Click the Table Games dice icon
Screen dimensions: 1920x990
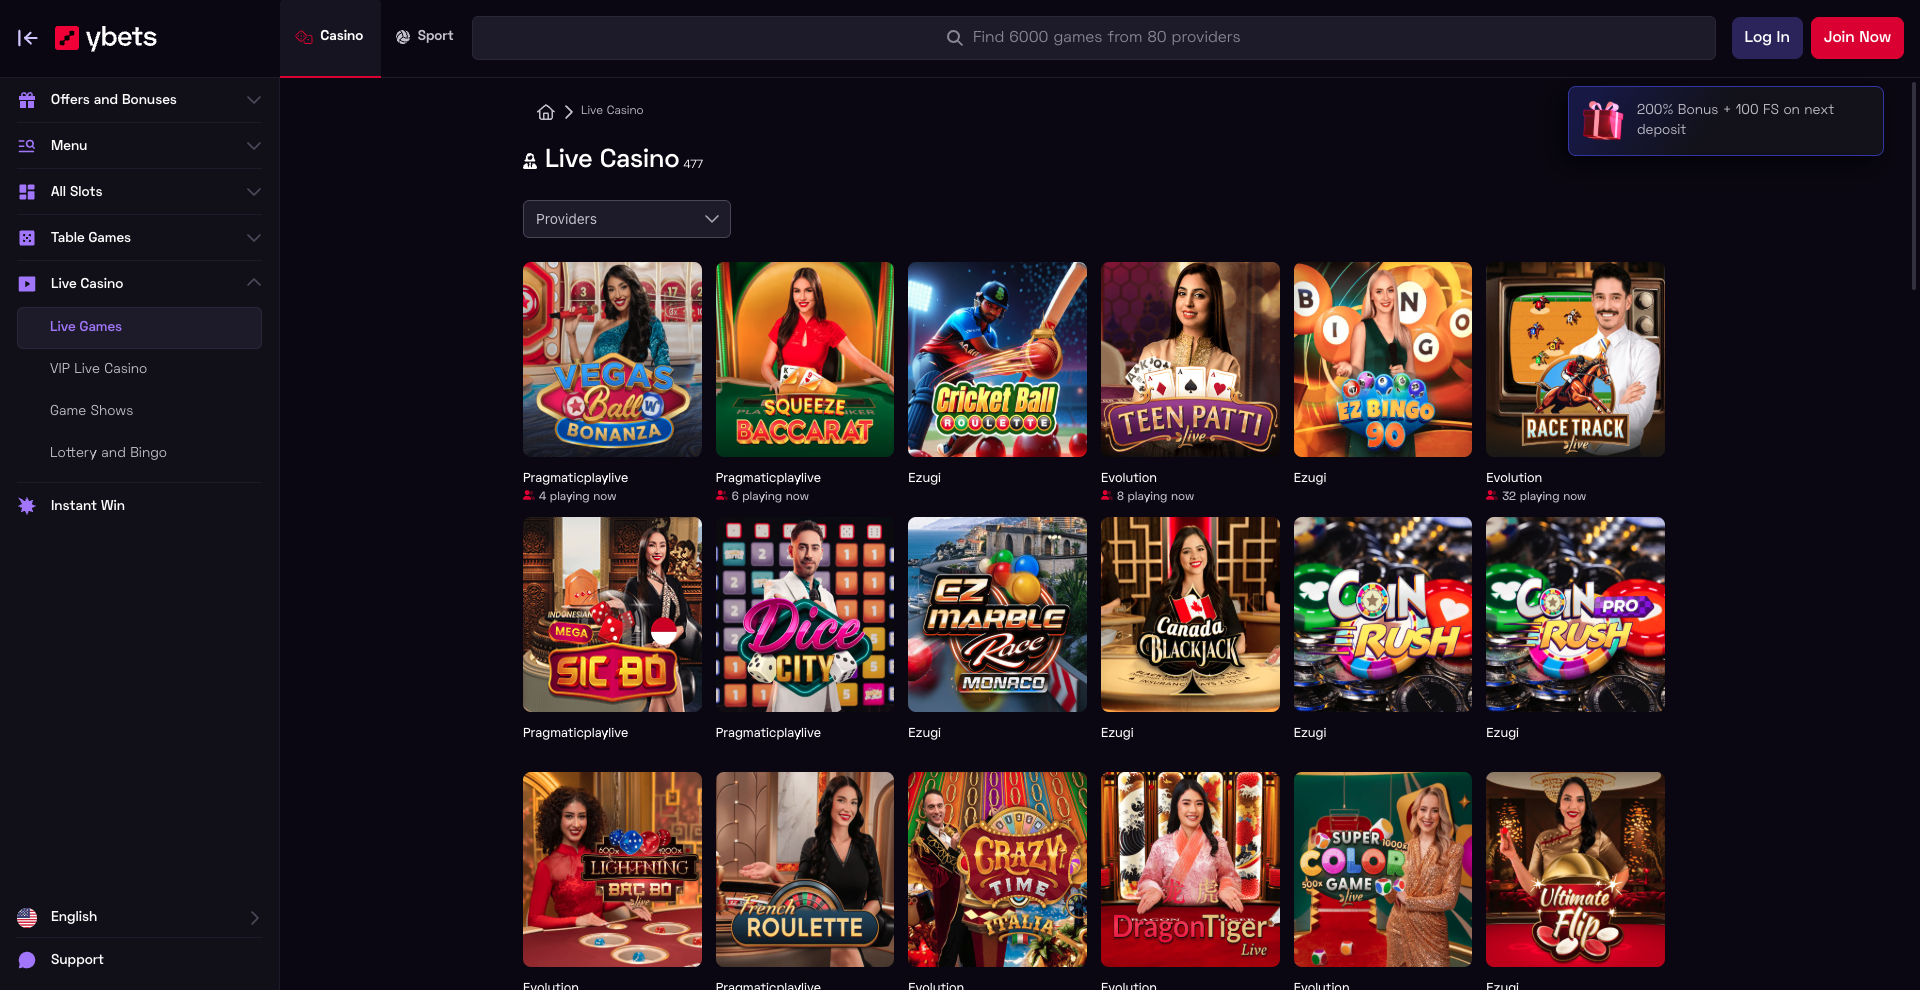27,238
